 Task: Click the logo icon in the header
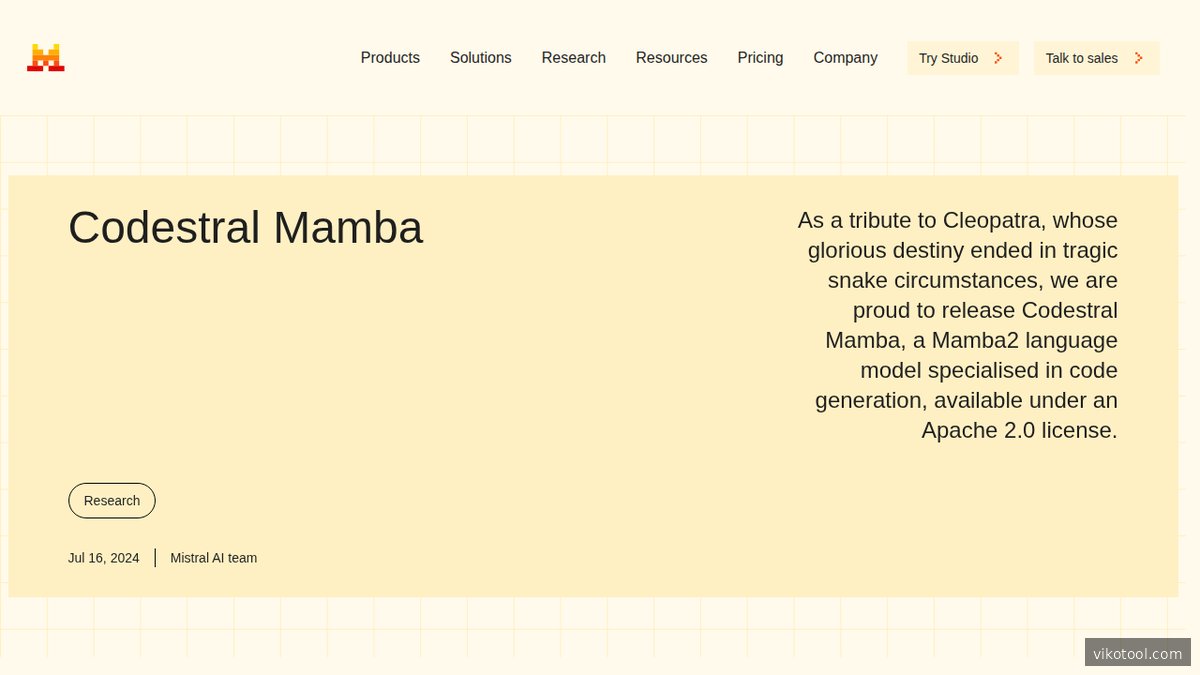46,57
